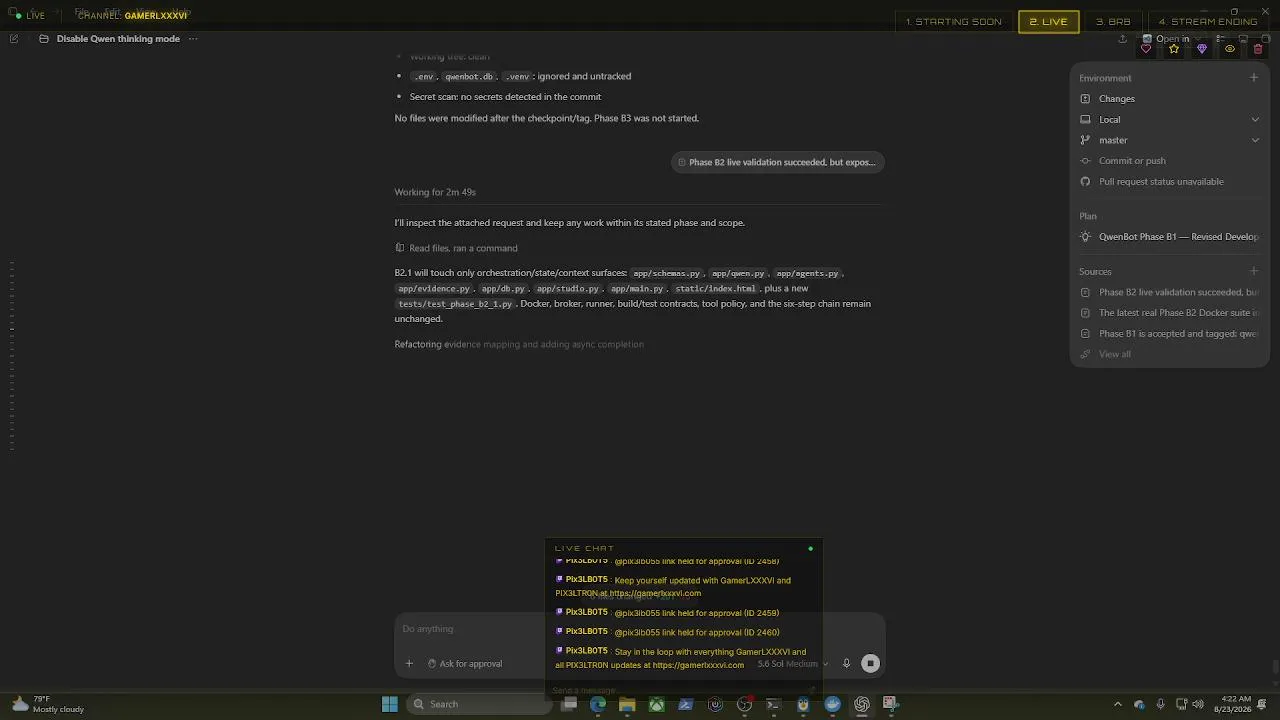
Task: Open the Task View taskbar icon
Action: click(569, 704)
